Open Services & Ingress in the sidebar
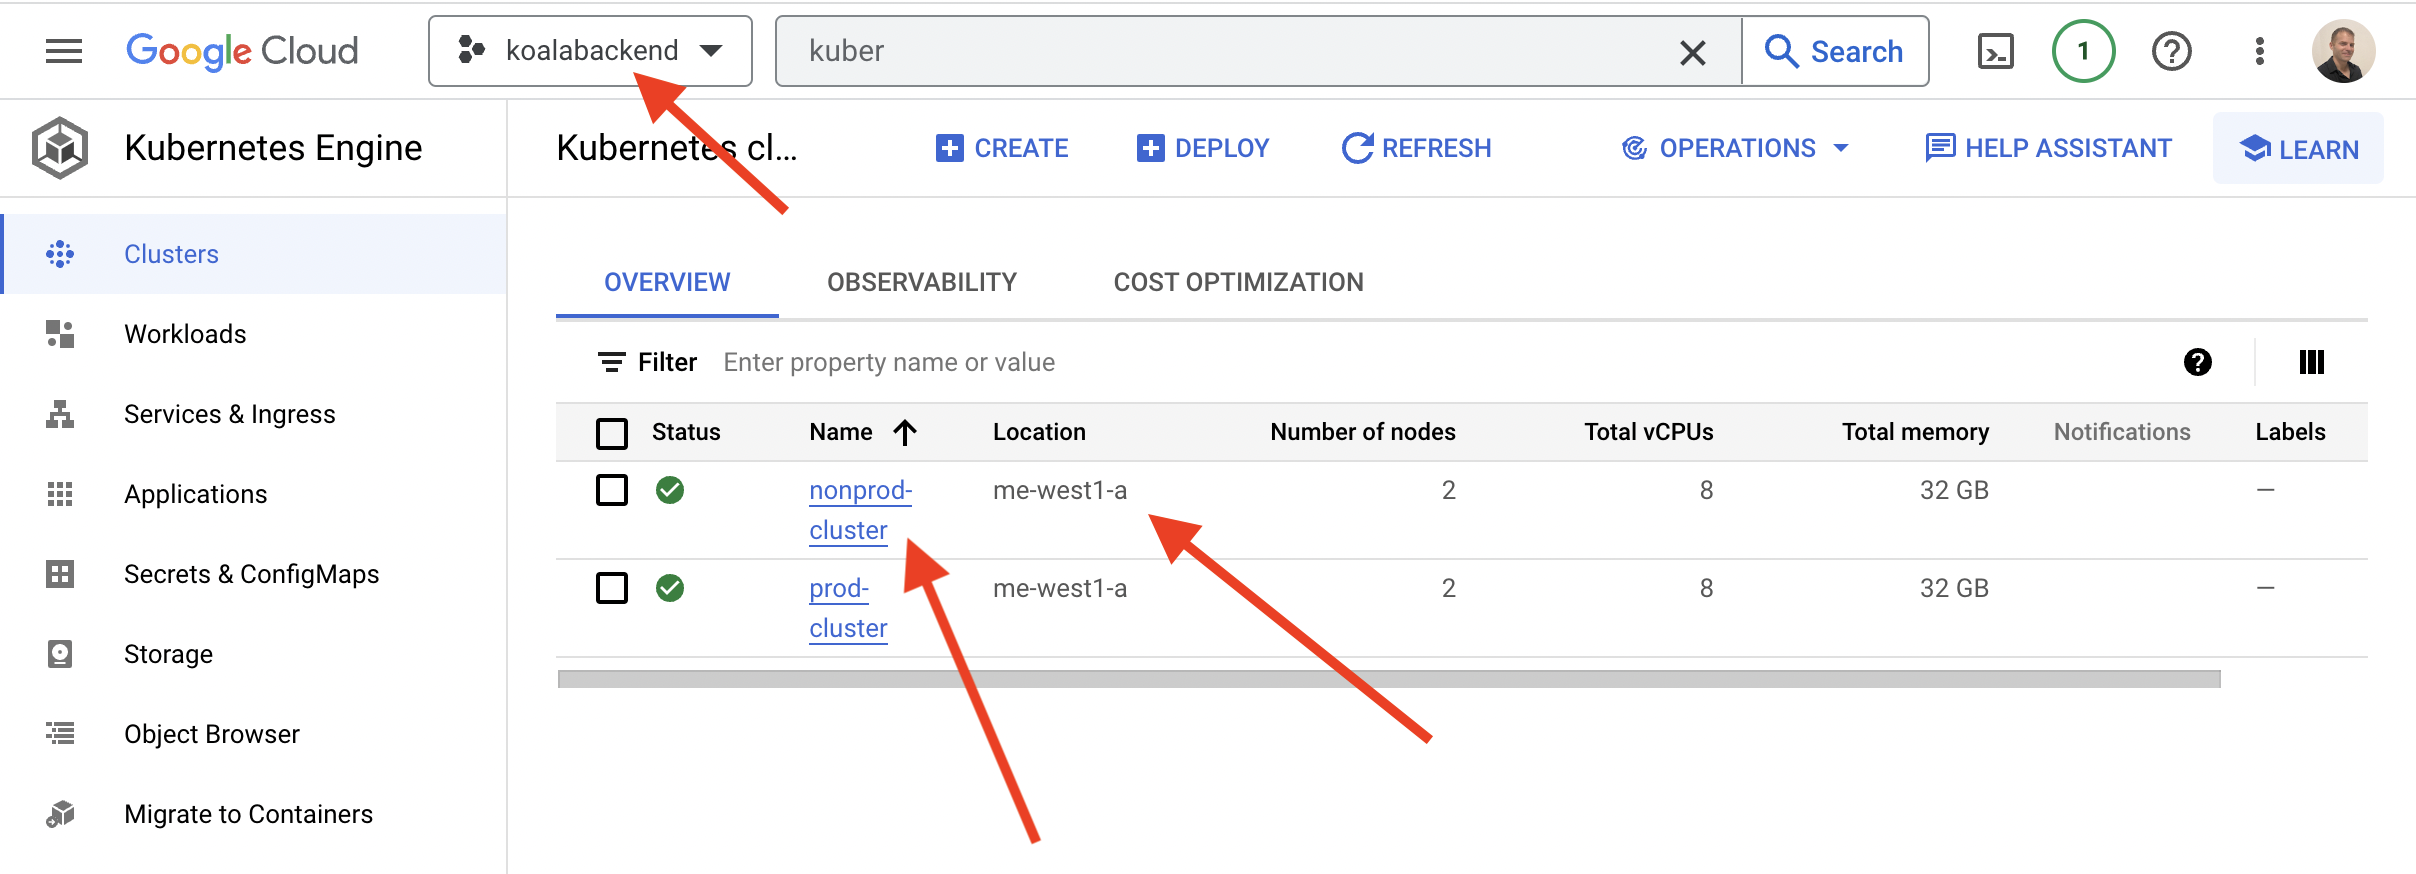The width and height of the screenshot is (2416, 874). [x=254, y=414]
